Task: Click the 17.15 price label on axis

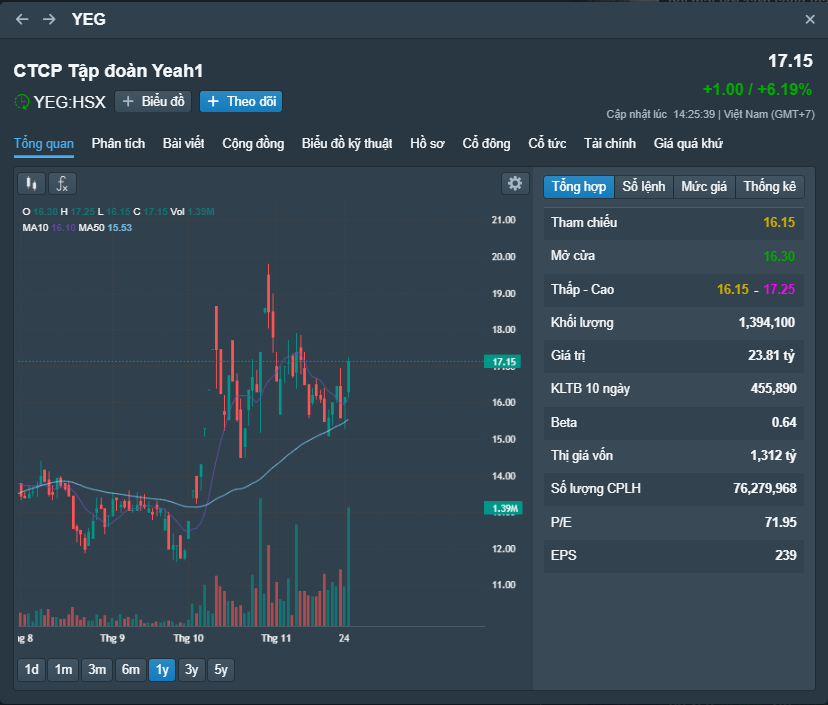Action: pos(503,362)
